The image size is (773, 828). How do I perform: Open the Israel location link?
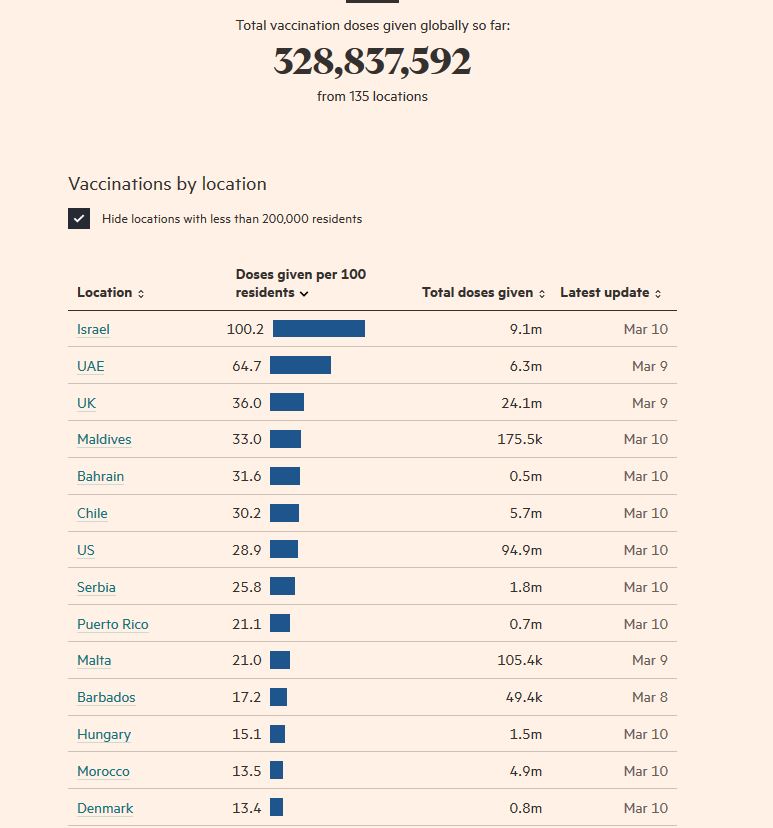click(x=93, y=329)
